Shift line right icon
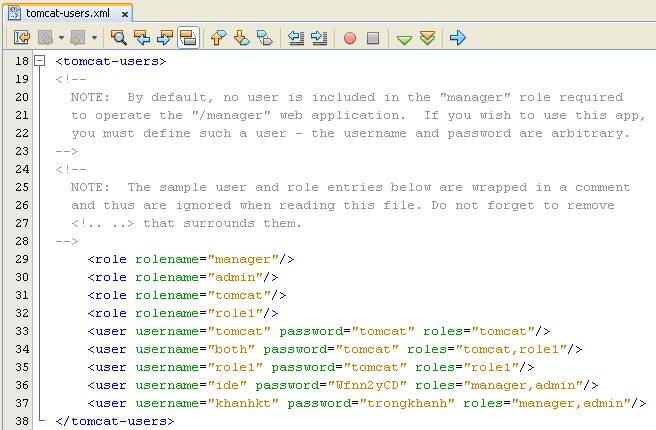Viewport: 656px width, 430px height. [x=319, y=38]
